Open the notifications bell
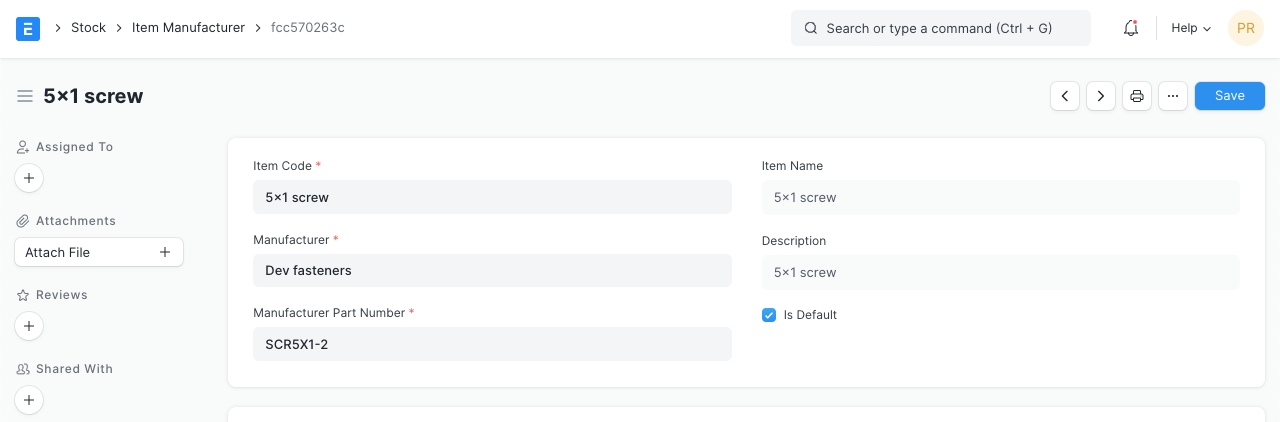Image resolution: width=1280 pixels, height=422 pixels. point(1131,28)
